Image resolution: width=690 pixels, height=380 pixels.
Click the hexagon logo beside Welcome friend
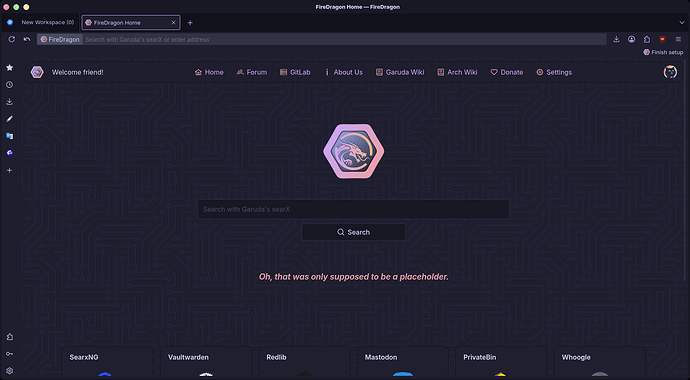click(37, 72)
